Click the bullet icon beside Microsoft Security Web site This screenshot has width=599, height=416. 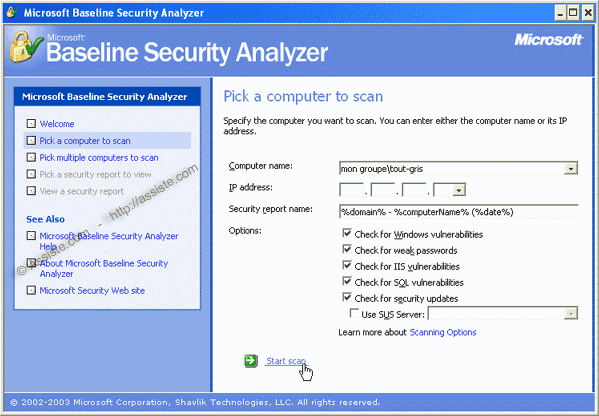click(x=31, y=290)
